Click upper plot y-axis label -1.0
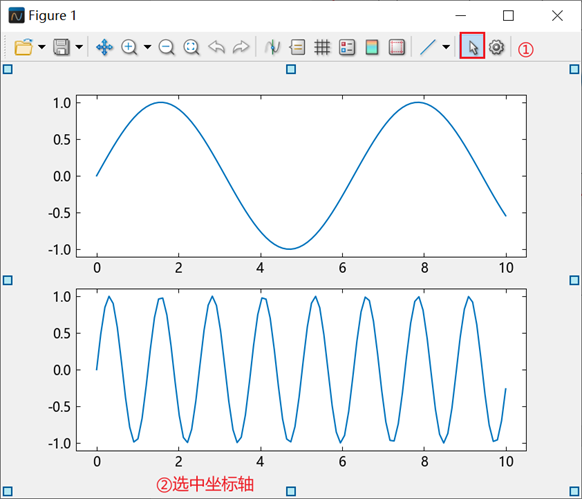The width and height of the screenshot is (582, 499). (60, 250)
